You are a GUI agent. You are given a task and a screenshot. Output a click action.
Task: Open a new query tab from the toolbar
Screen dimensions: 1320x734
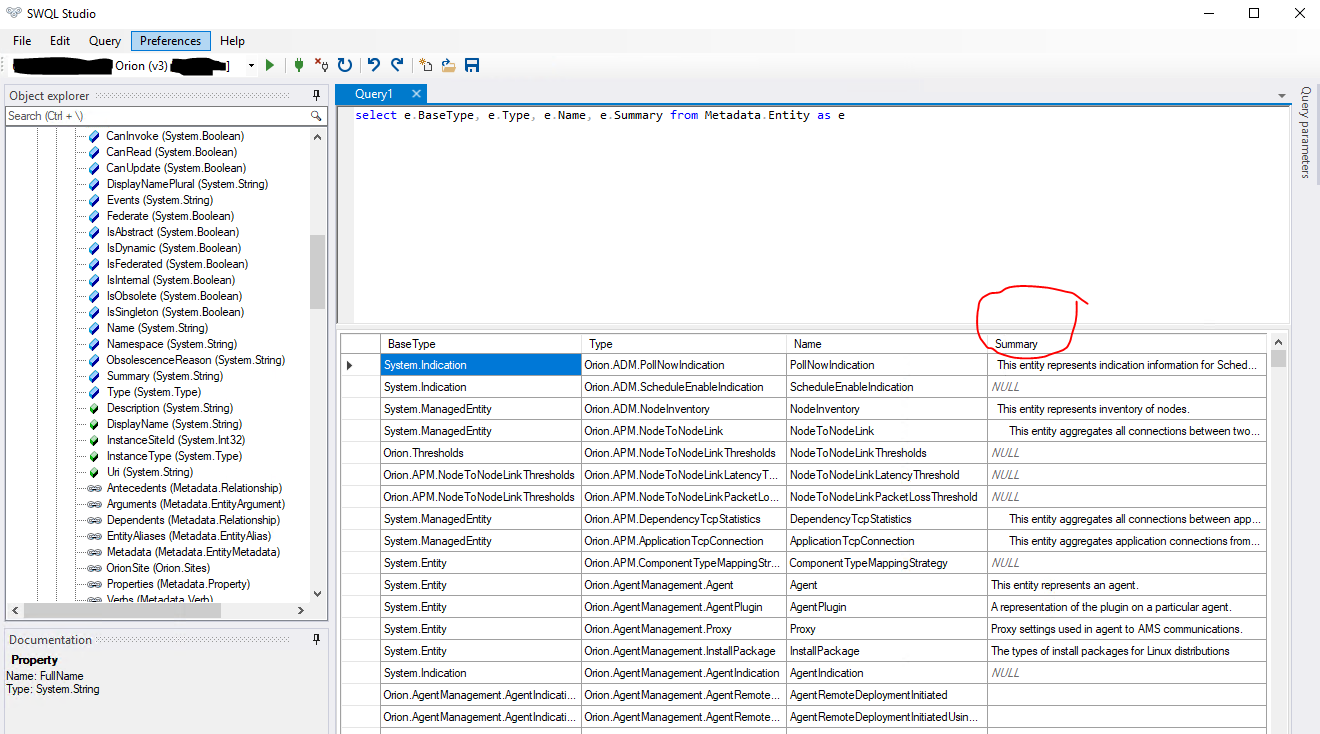426,66
